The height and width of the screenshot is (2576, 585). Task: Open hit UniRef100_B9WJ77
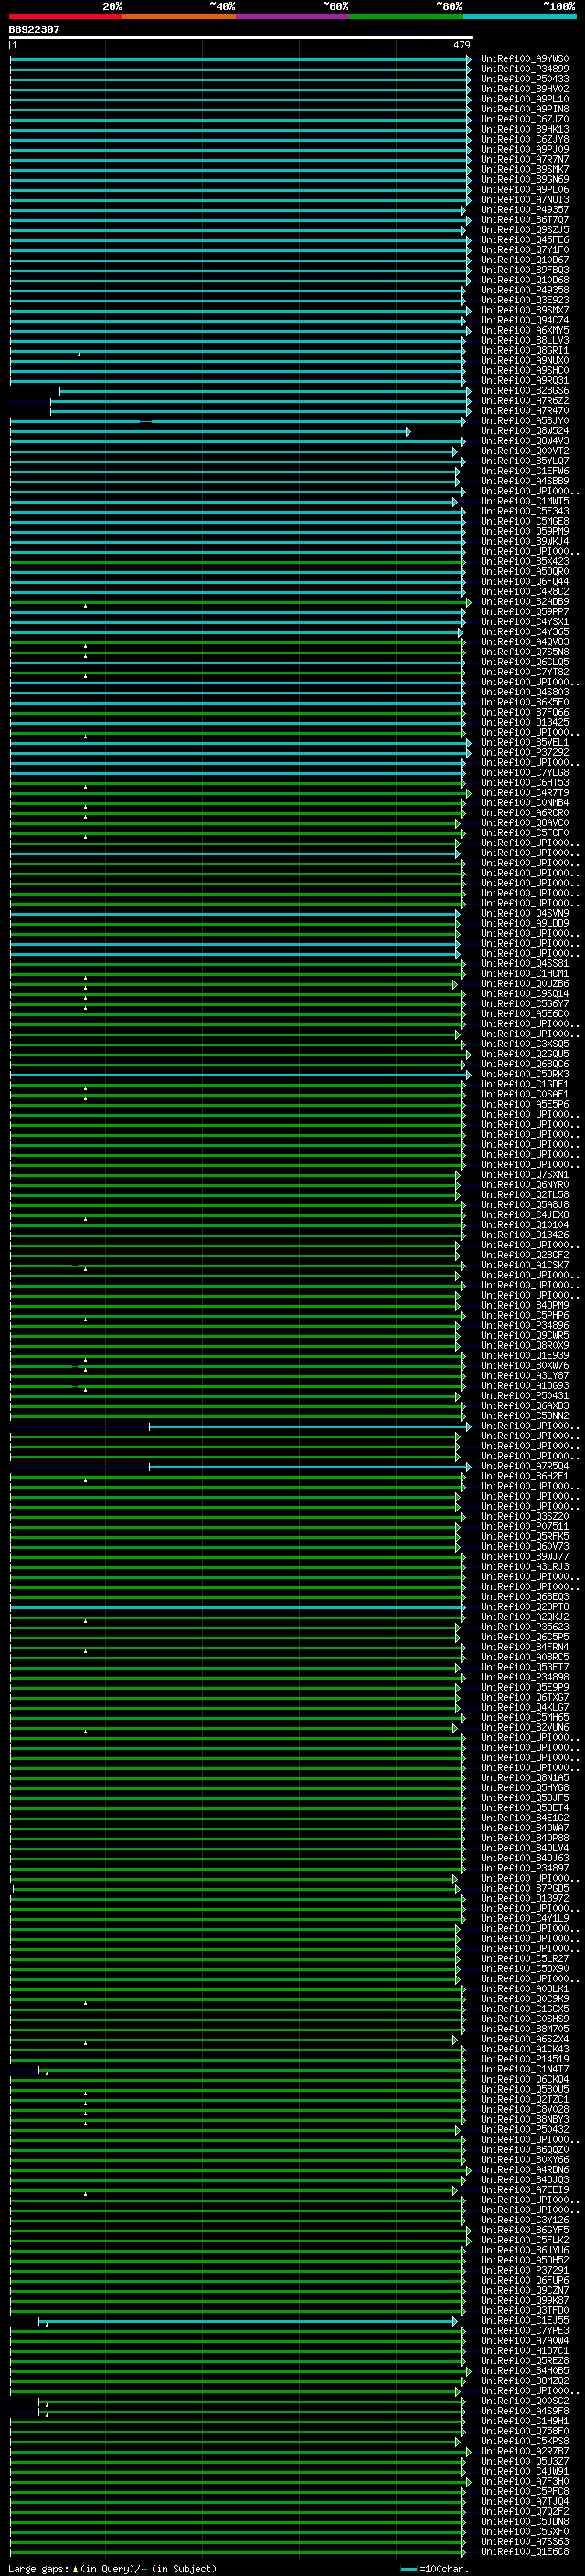pos(525,1556)
